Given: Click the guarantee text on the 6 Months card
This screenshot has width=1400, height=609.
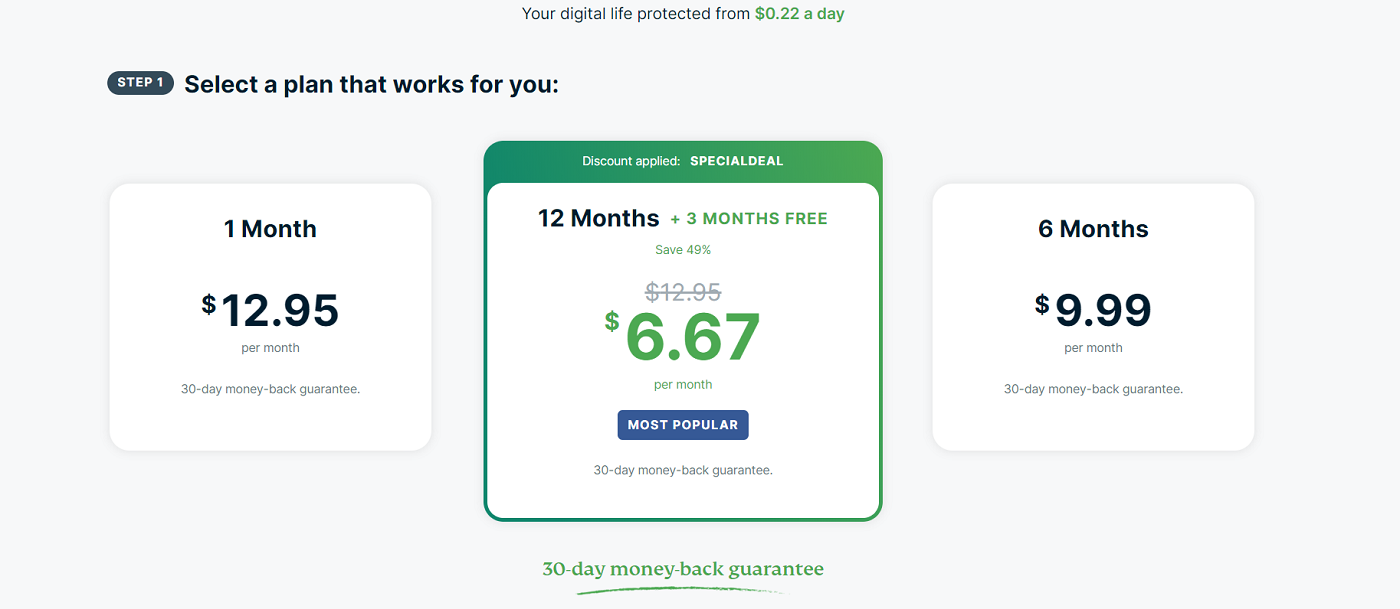Looking at the screenshot, I should click(x=1093, y=388).
